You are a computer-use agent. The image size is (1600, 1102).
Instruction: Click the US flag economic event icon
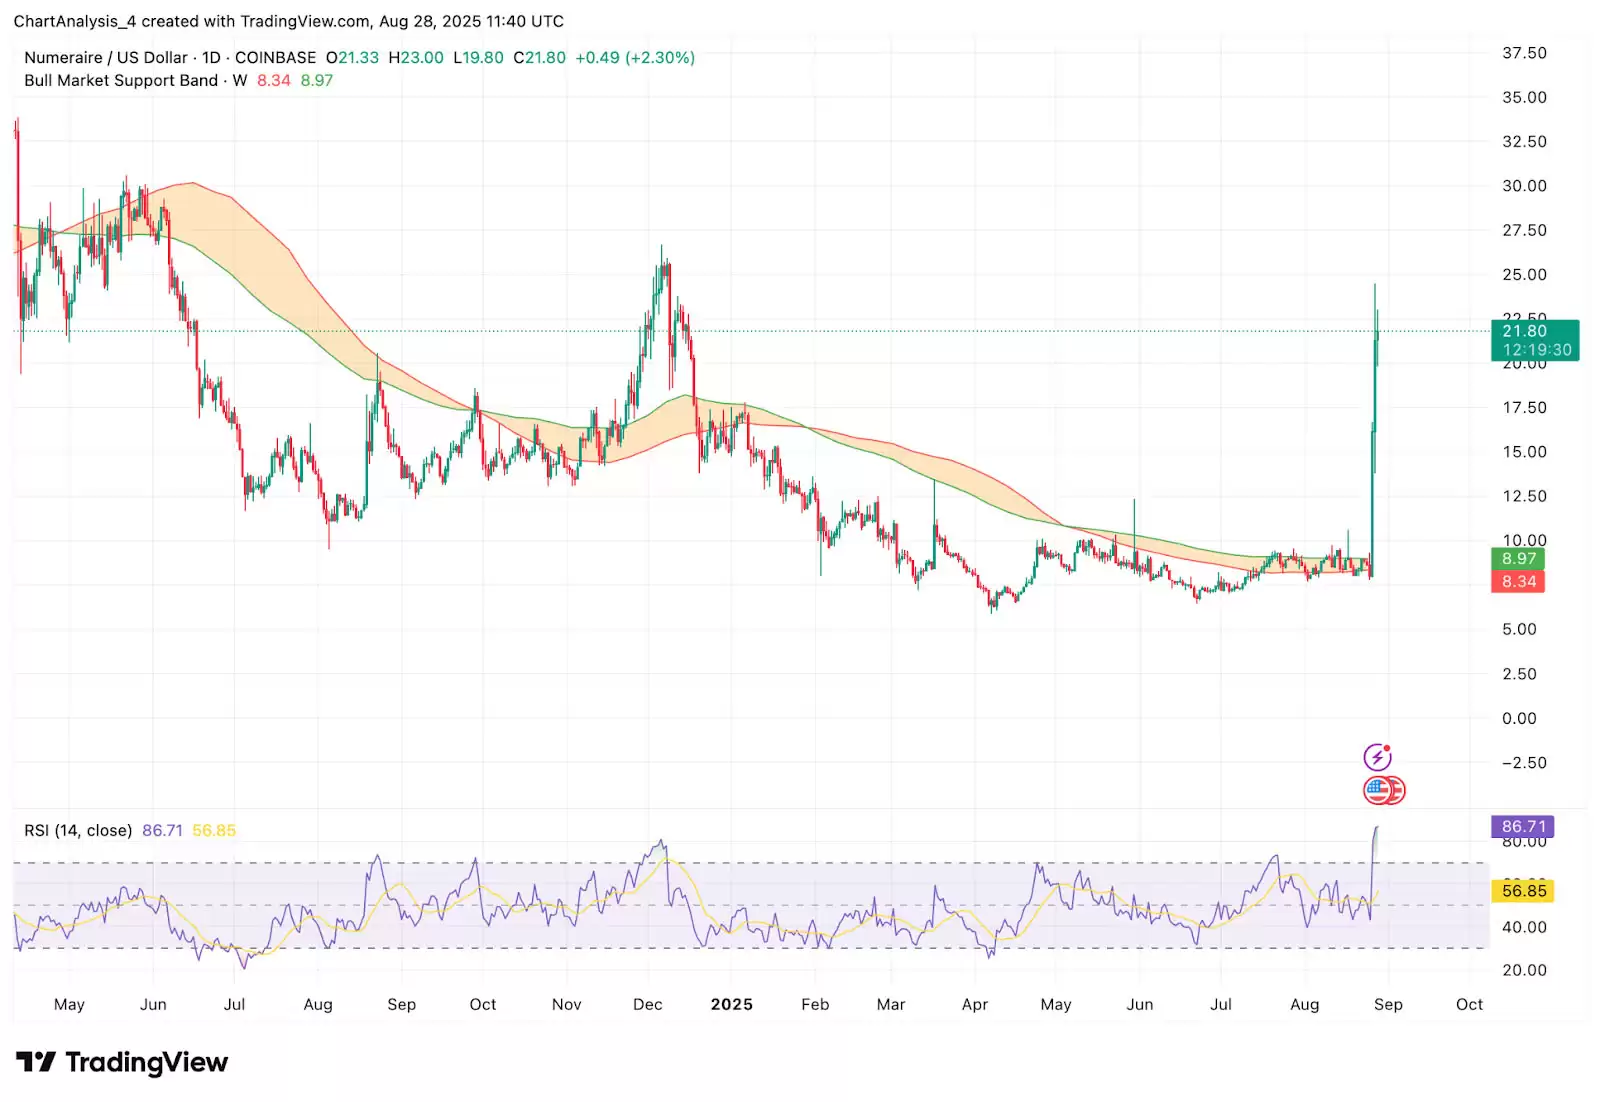1380,790
